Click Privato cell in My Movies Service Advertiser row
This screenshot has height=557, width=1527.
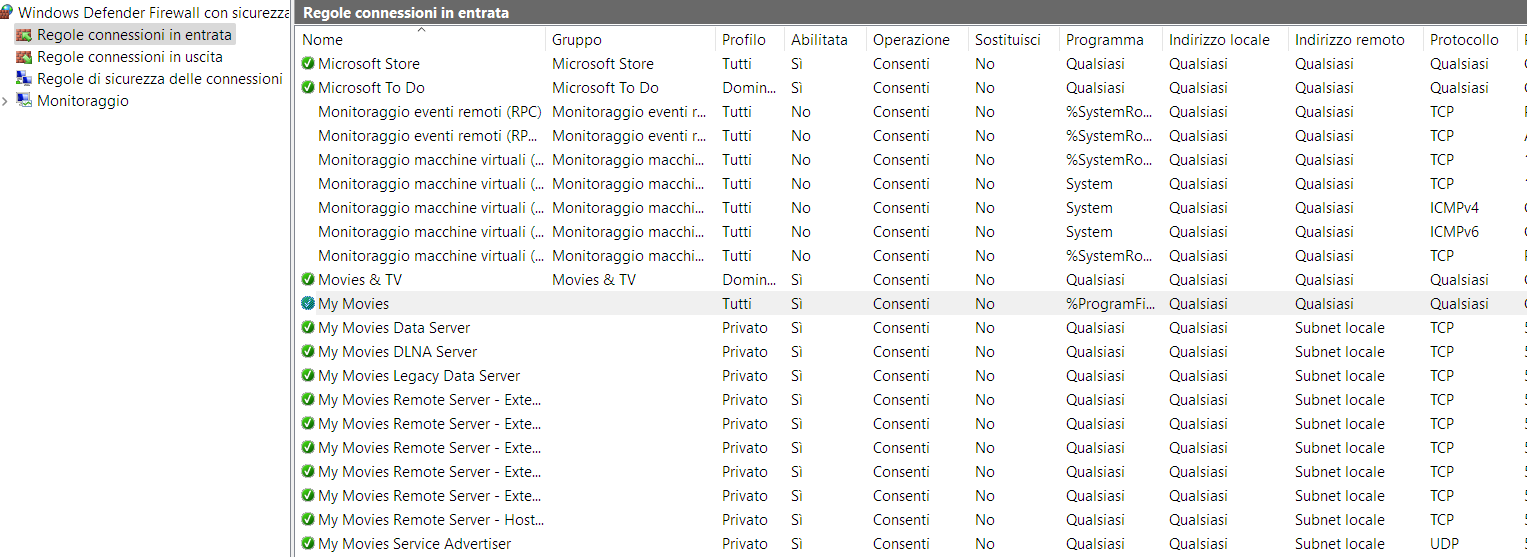(745, 544)
